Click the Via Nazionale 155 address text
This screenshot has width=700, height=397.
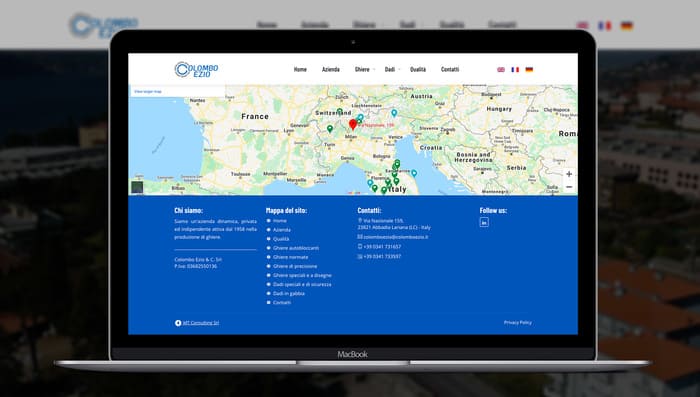[x=383, y=221]
